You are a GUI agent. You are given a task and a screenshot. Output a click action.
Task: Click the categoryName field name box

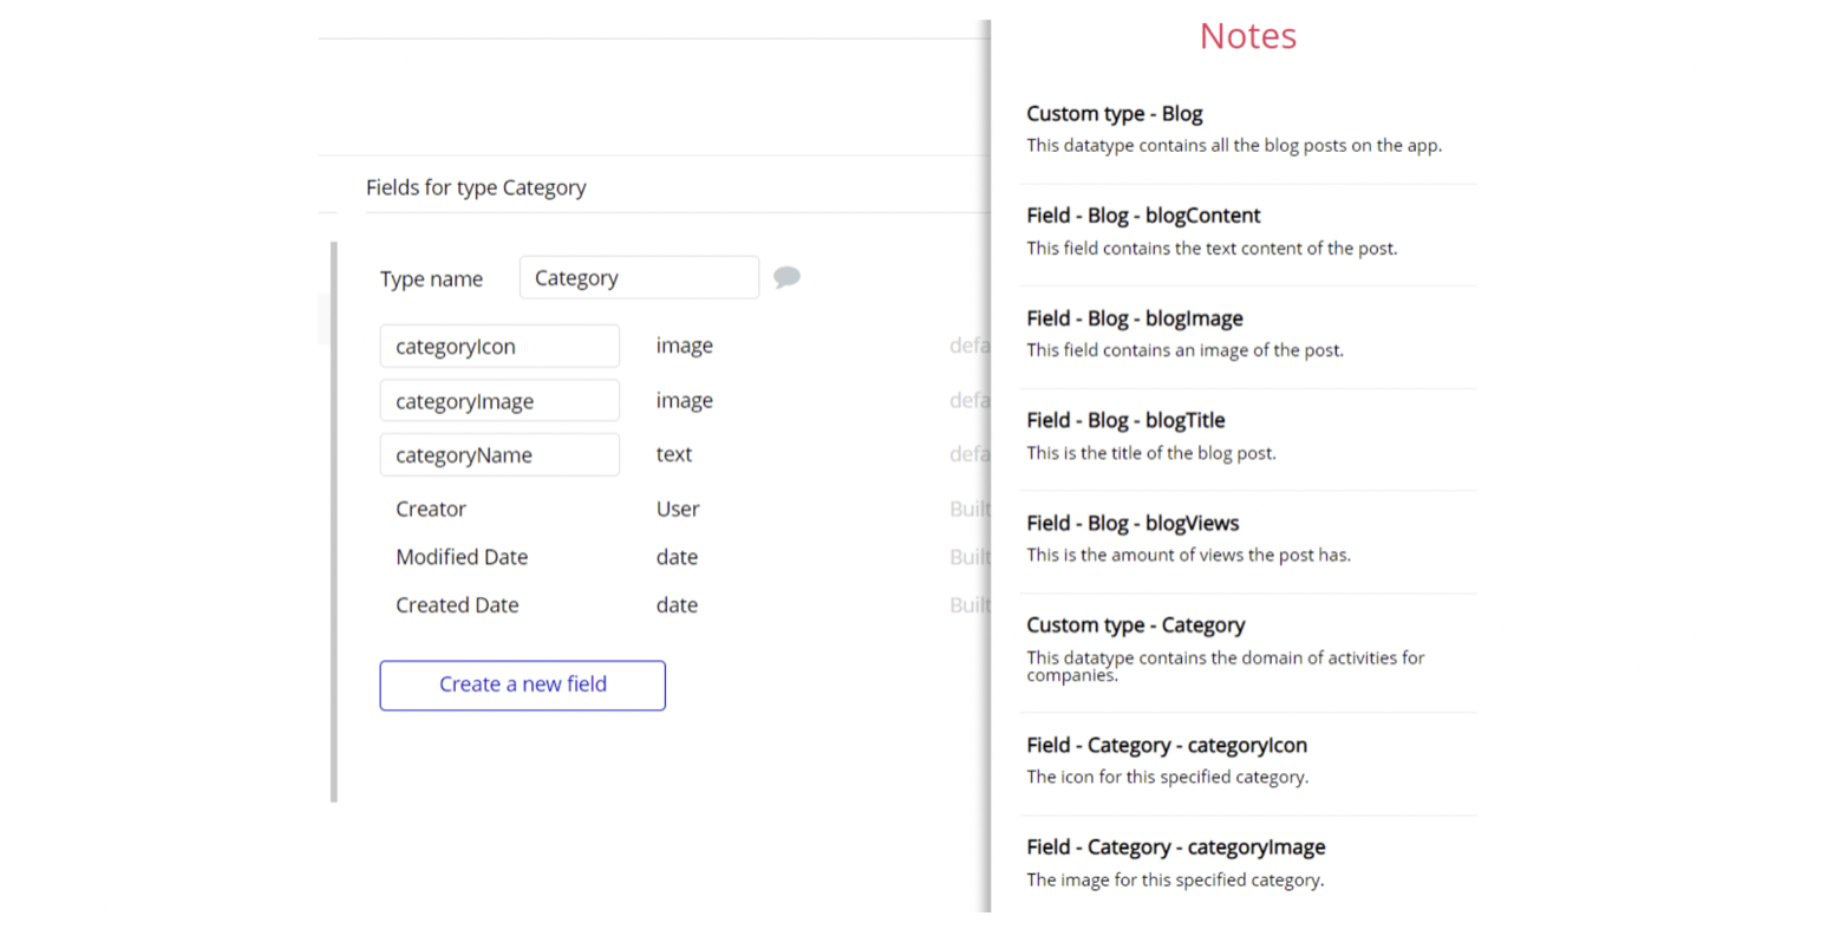[499, 455]
